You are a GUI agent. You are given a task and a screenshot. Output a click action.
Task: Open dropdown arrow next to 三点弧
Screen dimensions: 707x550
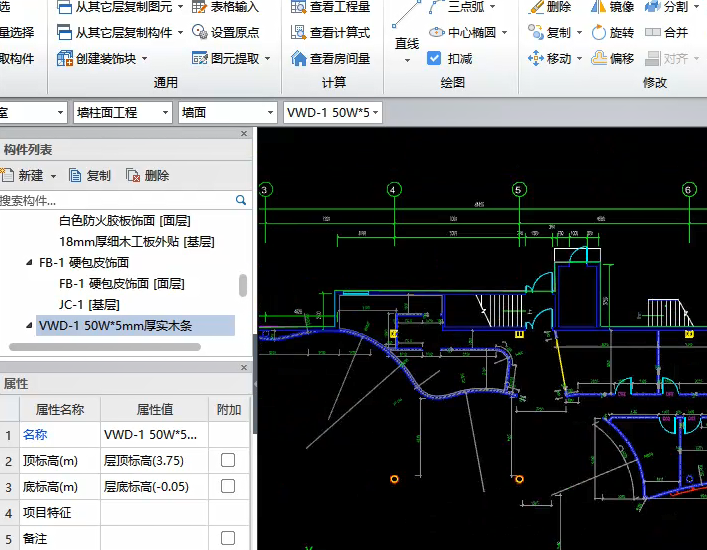492,7
